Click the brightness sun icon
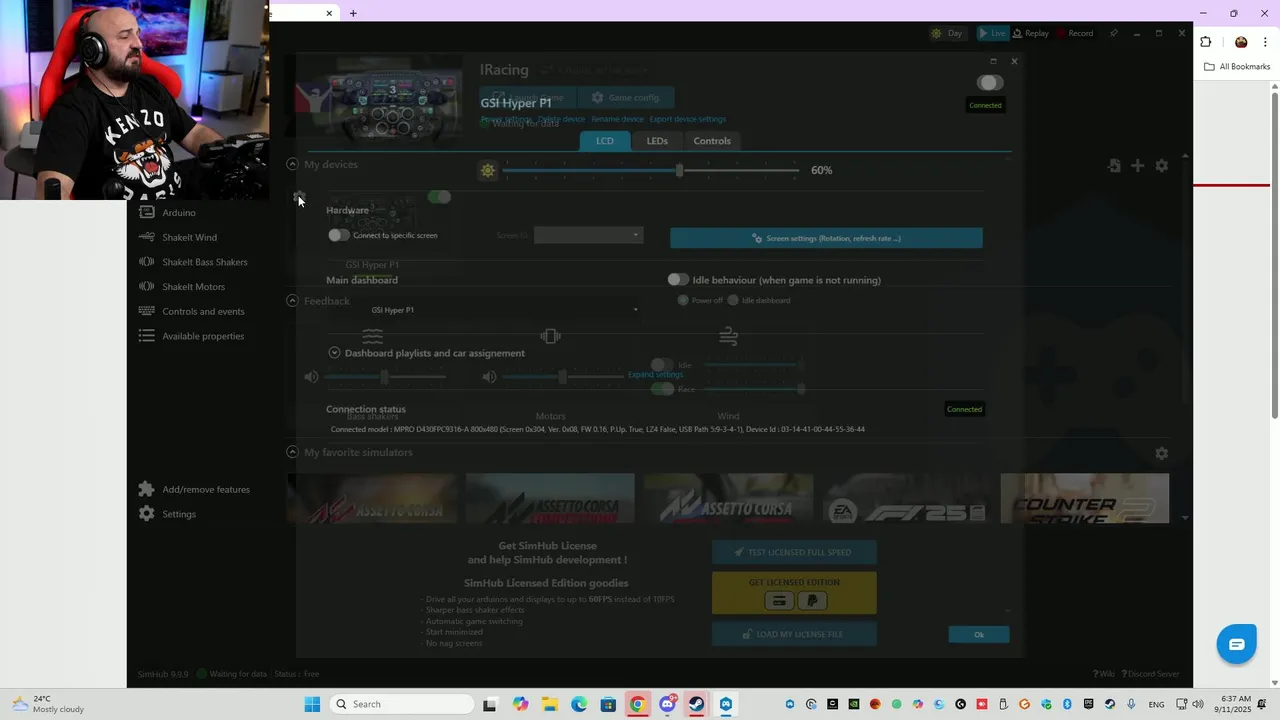The width and height of the screenshot is (1280, 720). [487, 170]
